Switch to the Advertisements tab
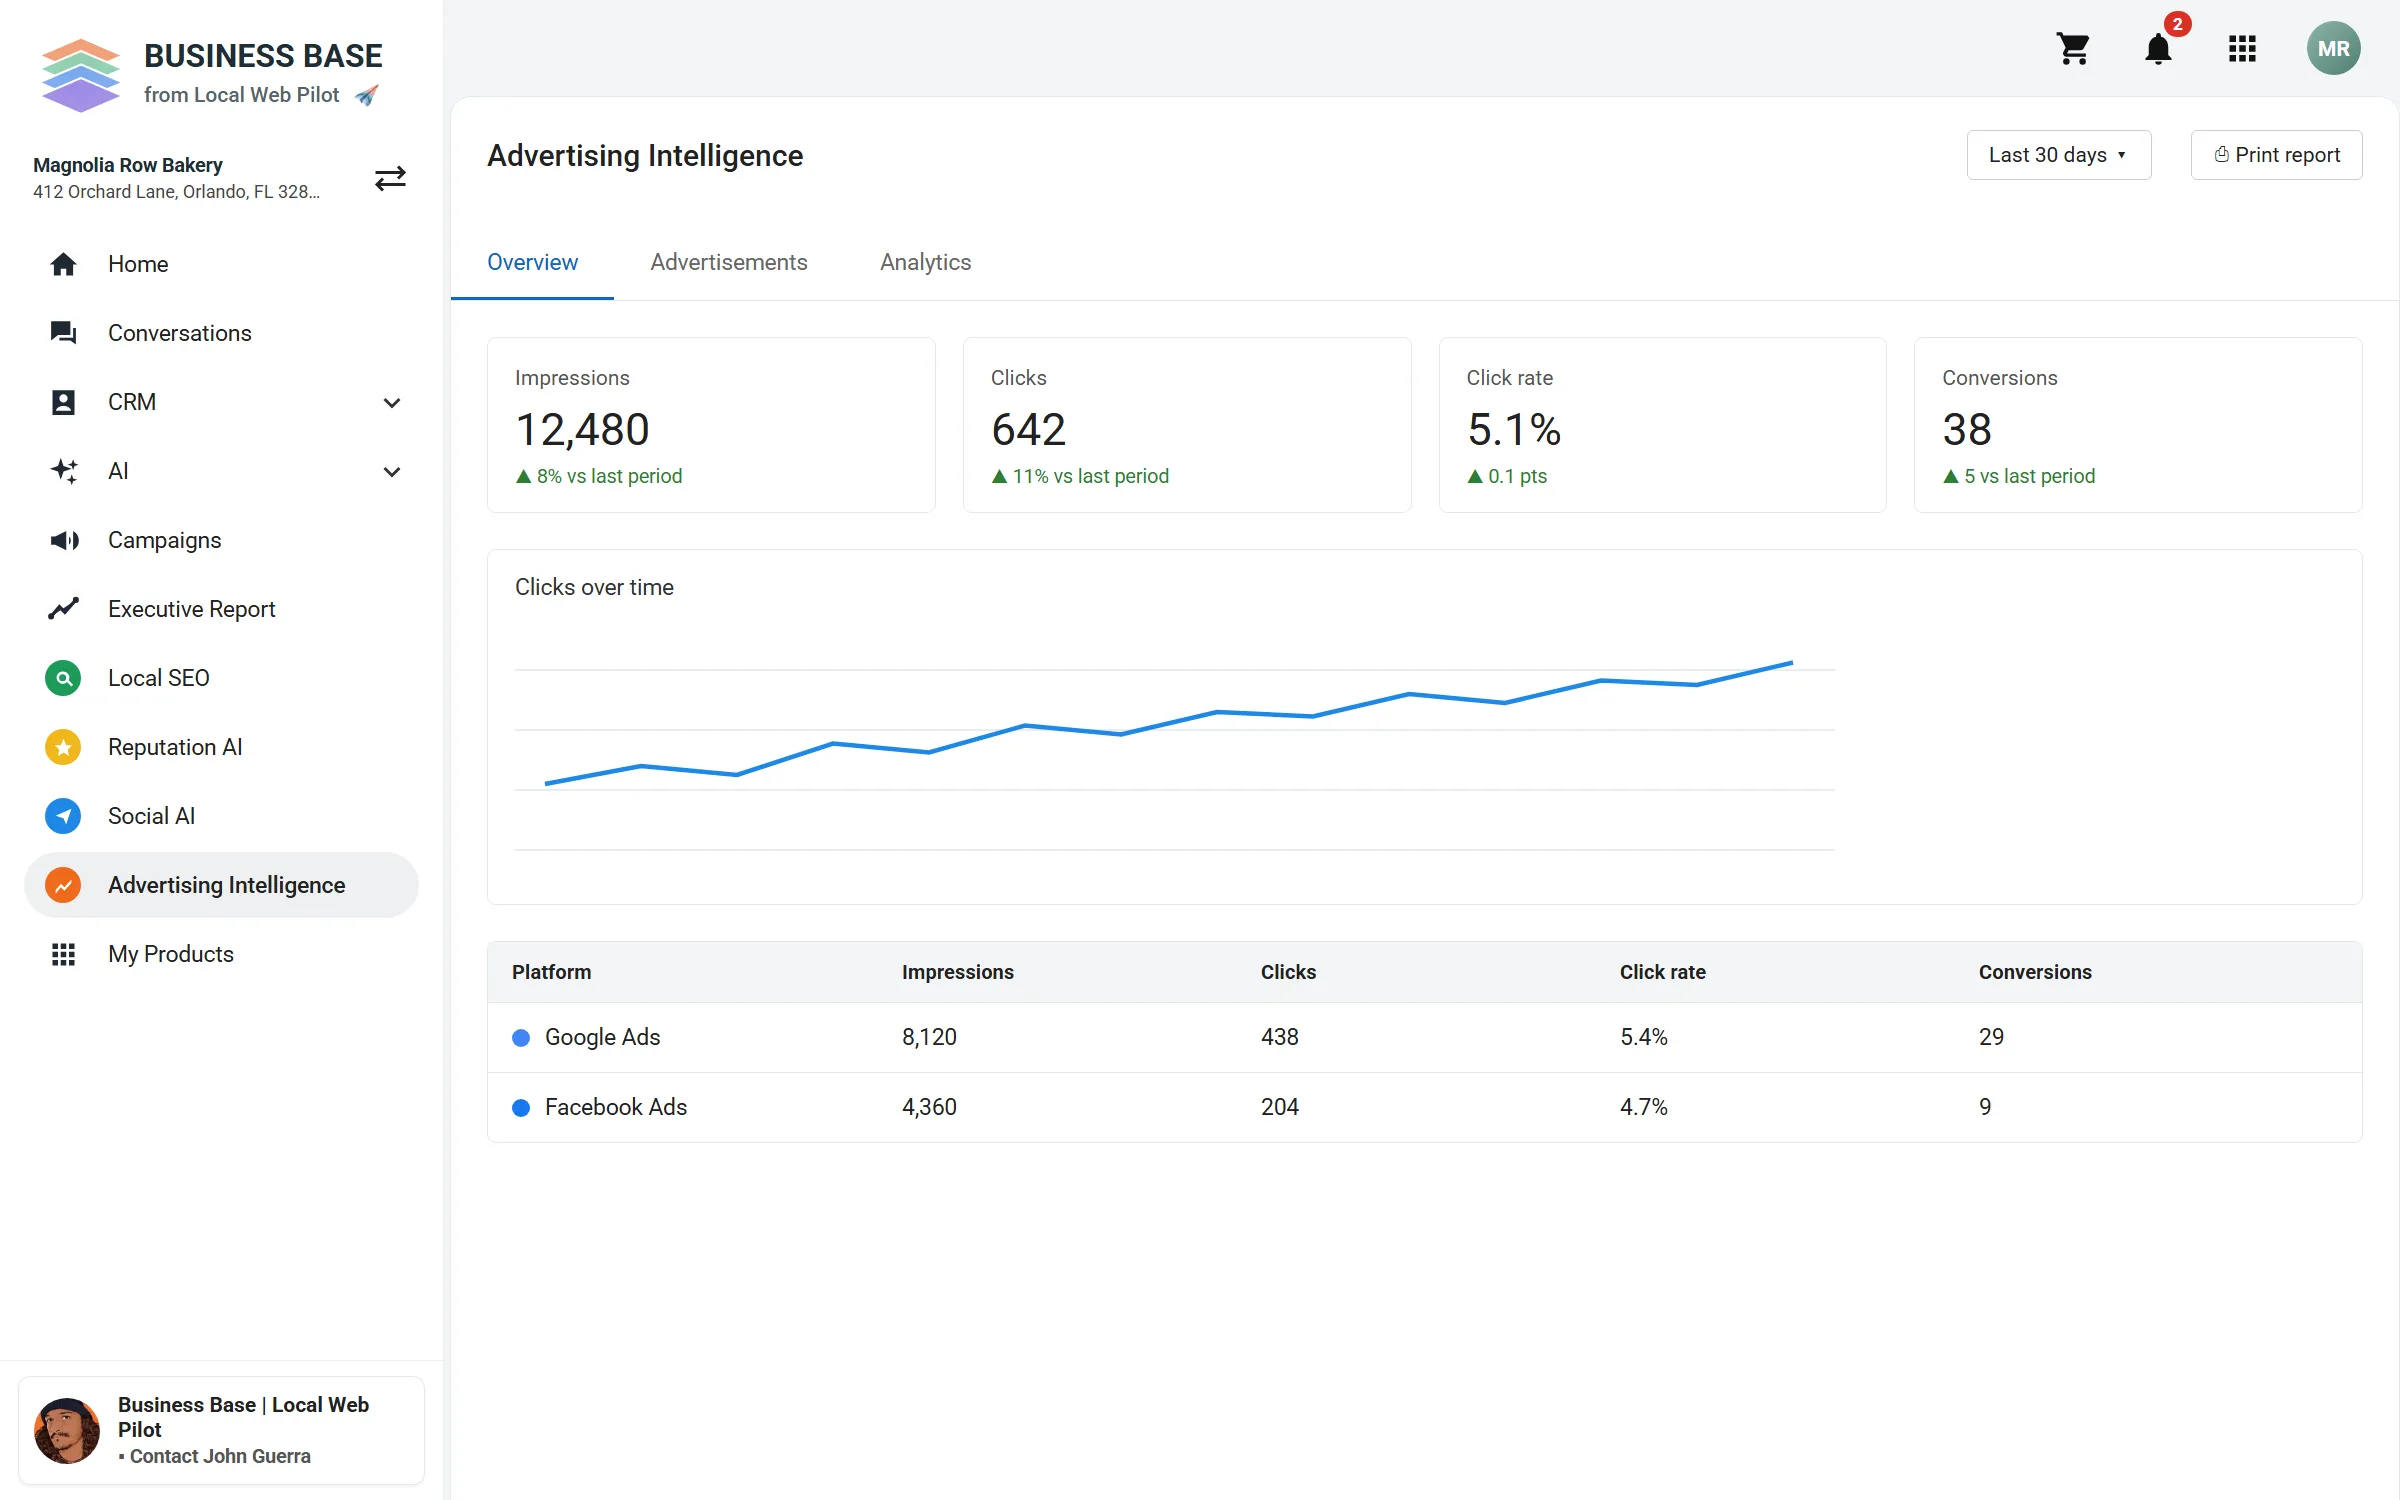The height and width of the screenshot is (1500, 2400). (729, 262)
